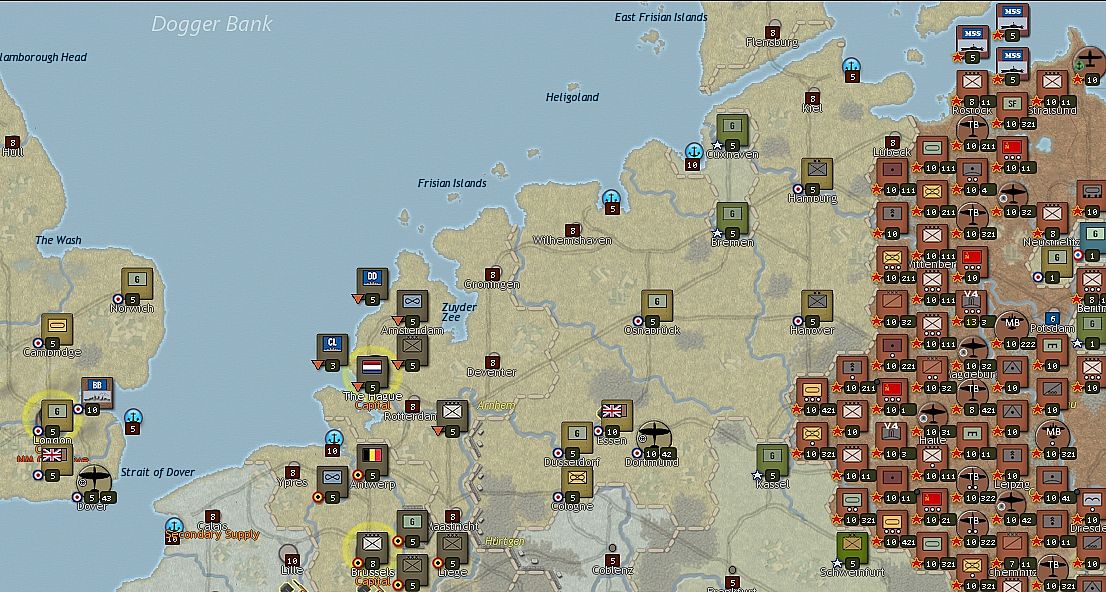This screenshot has height=592, width=1106.
Task: Select the infantry unit beside Rotterdam
Action: pyautogui.click(x=452, y=416)
